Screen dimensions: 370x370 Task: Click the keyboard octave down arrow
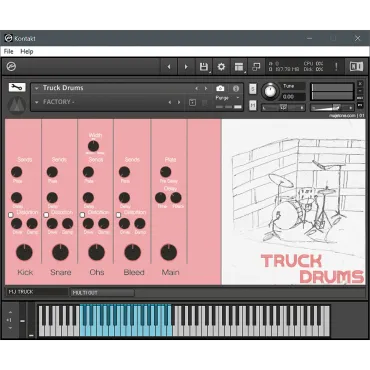click(x=10, y=328)
